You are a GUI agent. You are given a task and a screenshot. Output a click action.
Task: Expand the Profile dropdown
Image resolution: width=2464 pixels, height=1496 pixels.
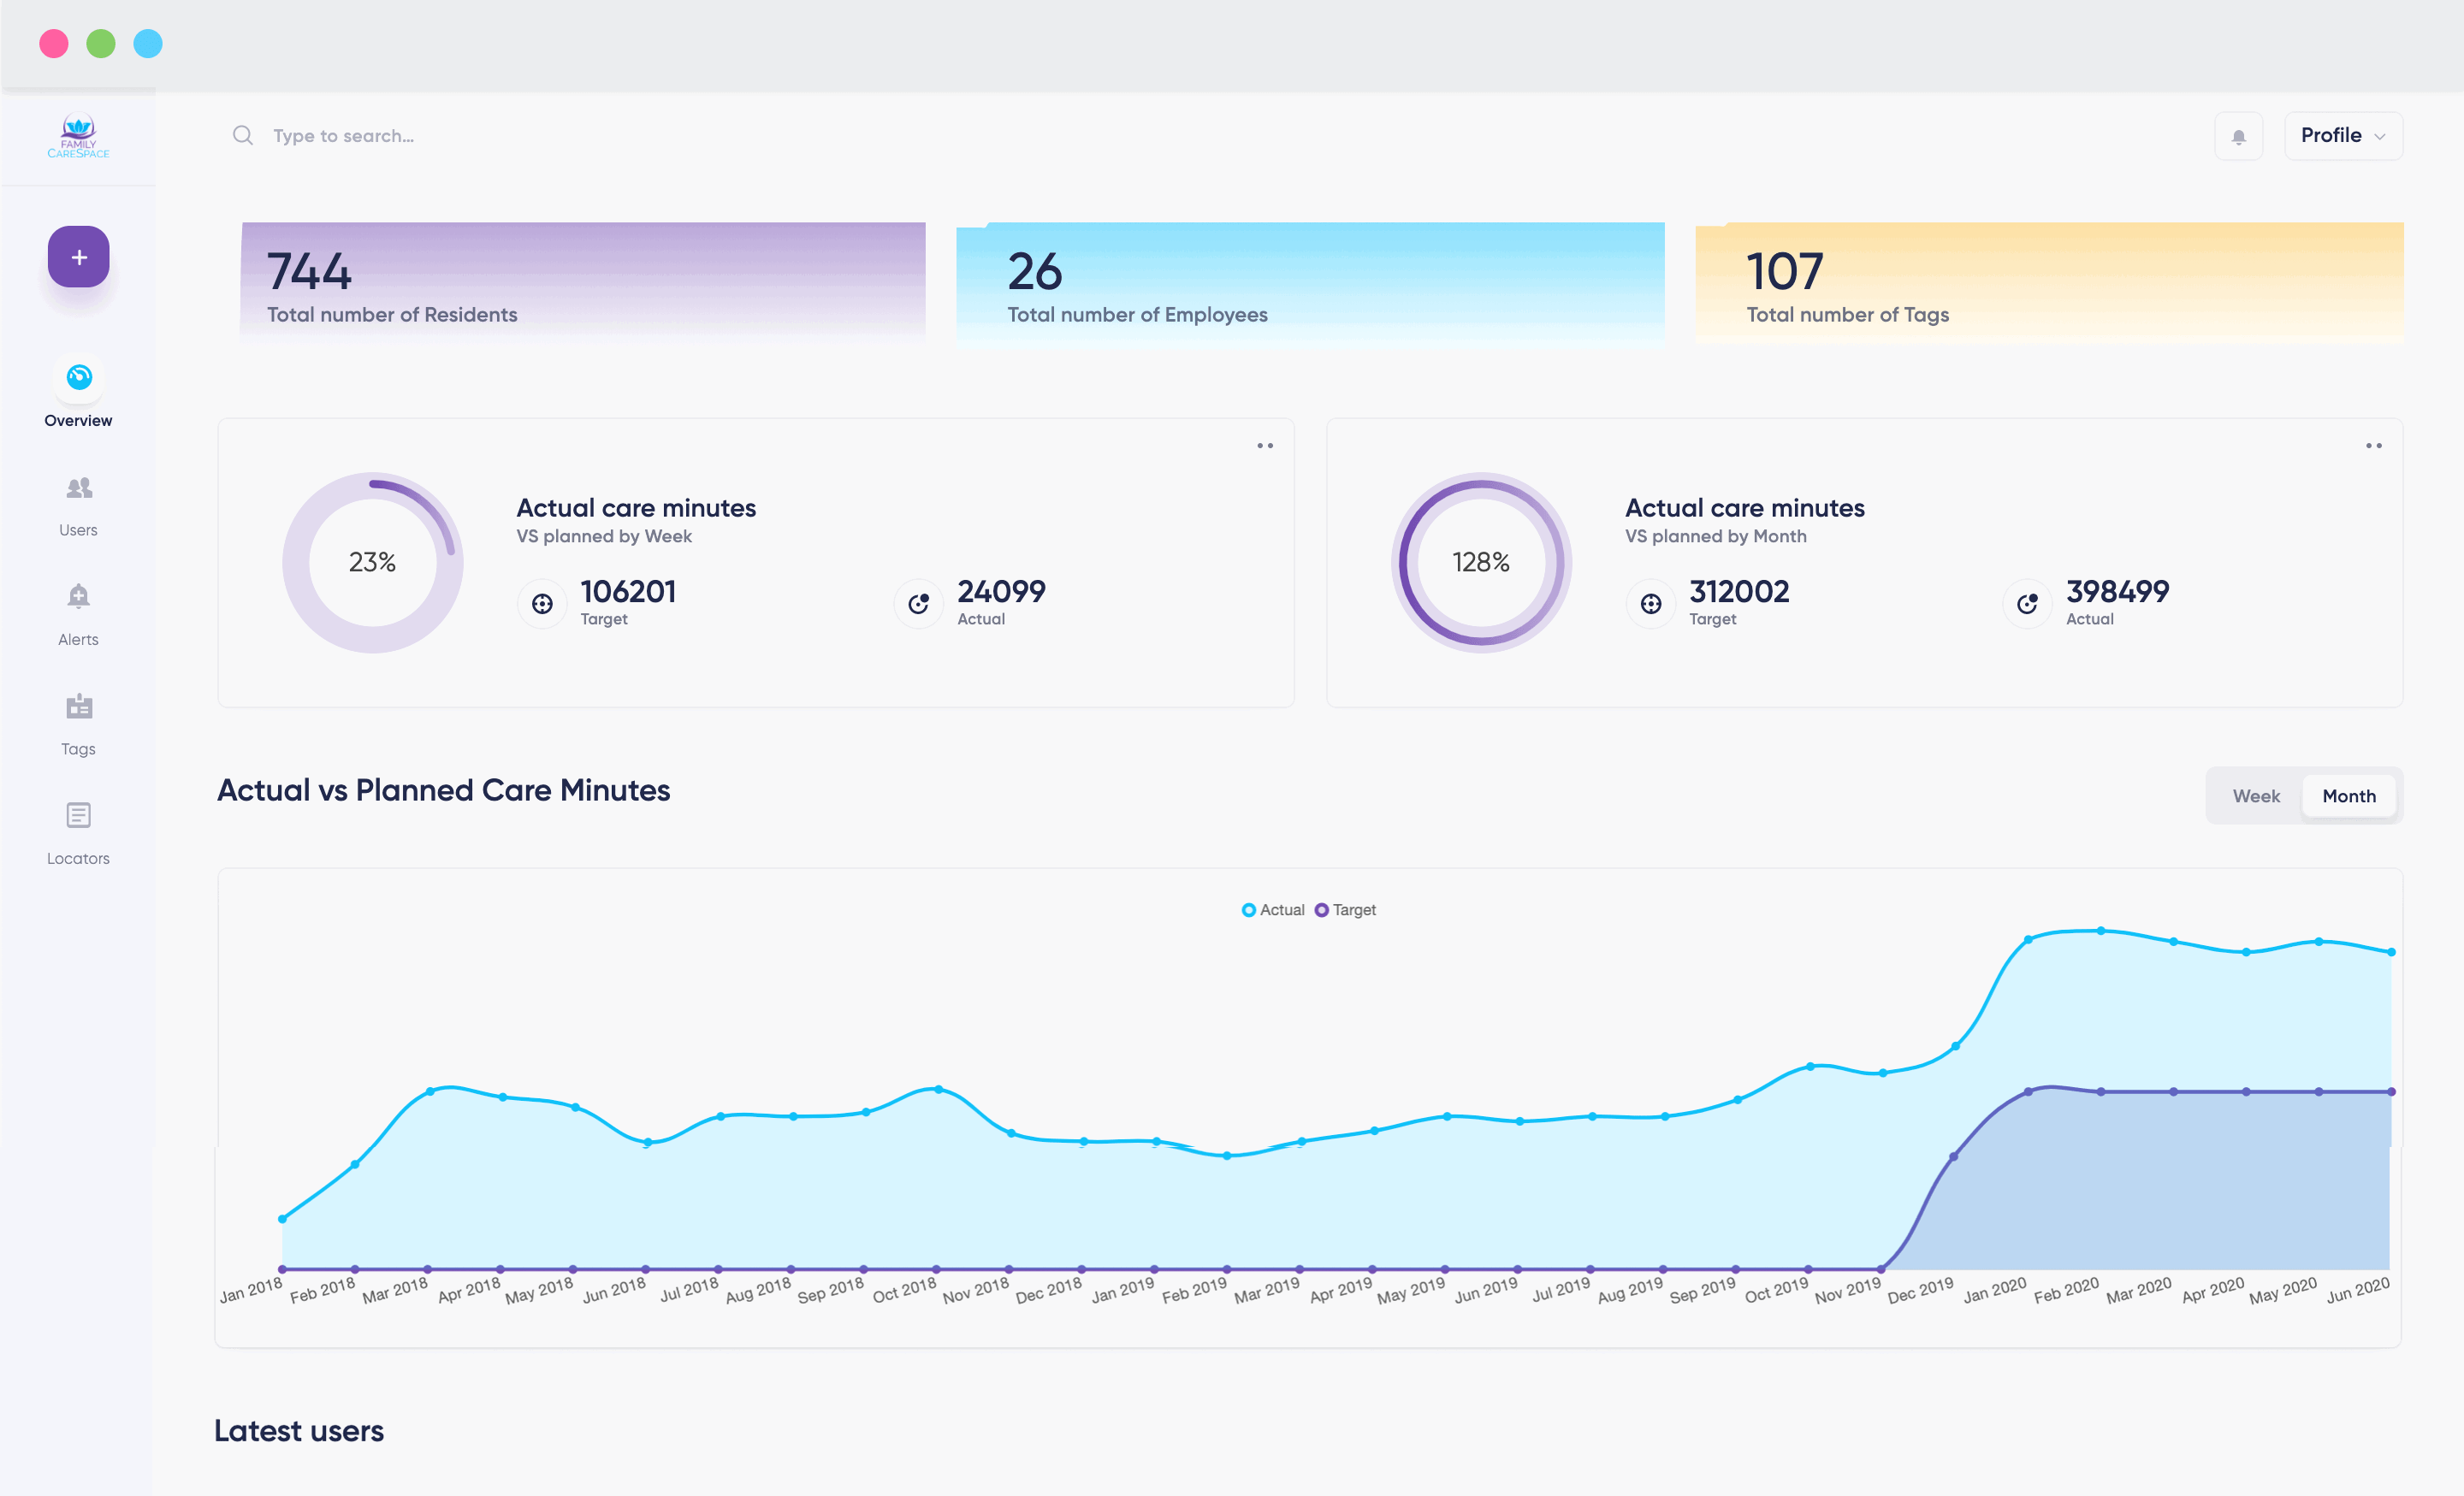click(x=2343, y=136)
